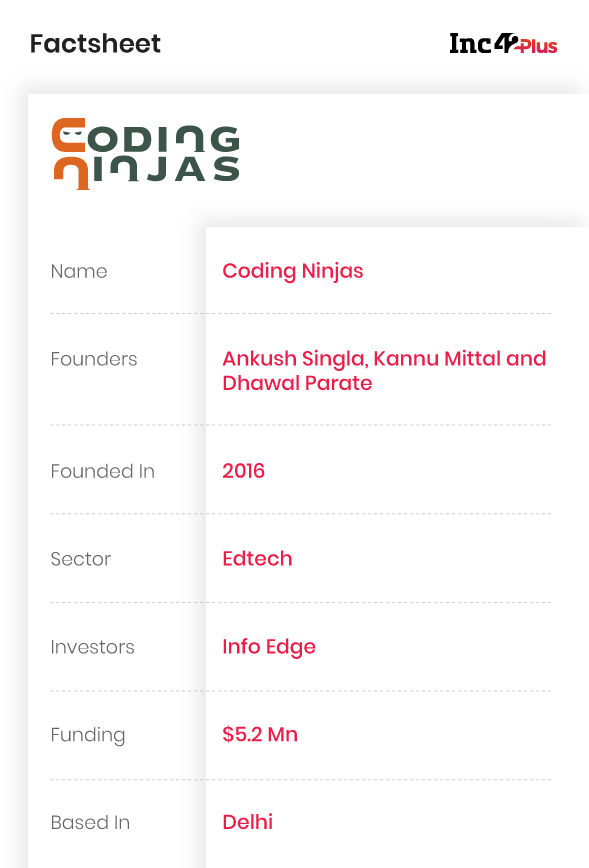Click the Name row label
The image size is (589, 868).
pos(79,271)
